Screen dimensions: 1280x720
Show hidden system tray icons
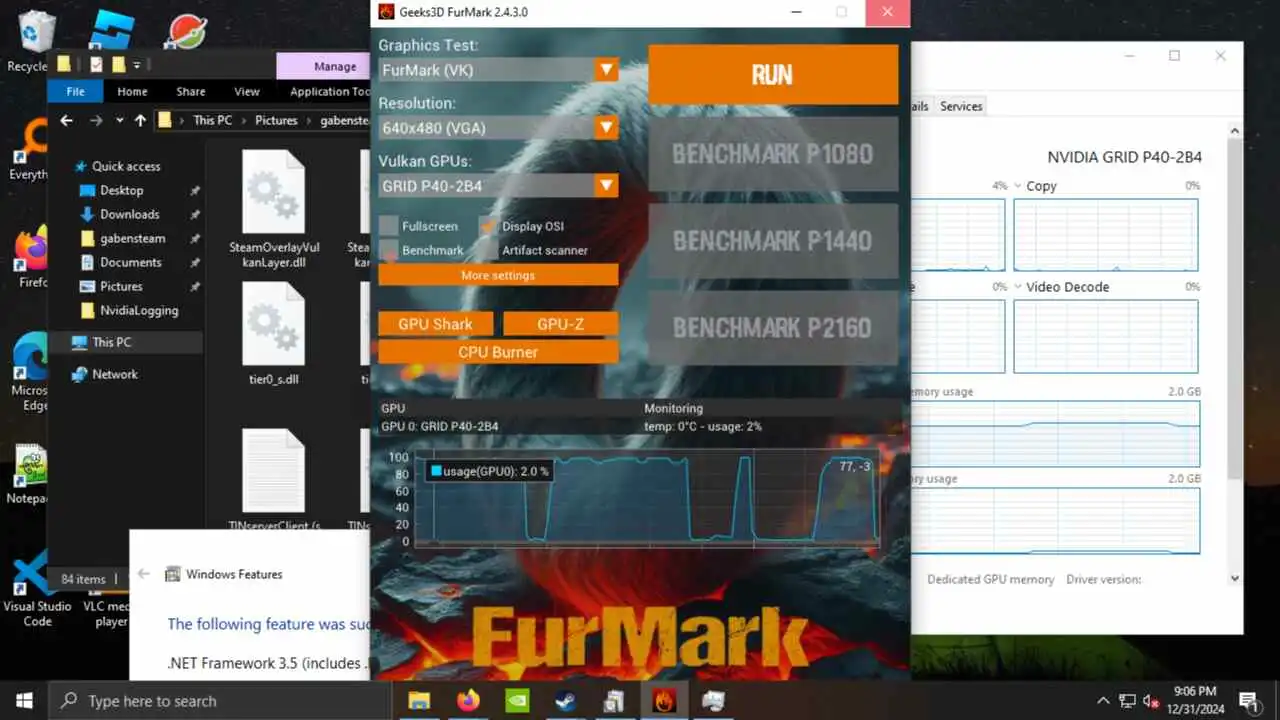tap(1103, 700)
